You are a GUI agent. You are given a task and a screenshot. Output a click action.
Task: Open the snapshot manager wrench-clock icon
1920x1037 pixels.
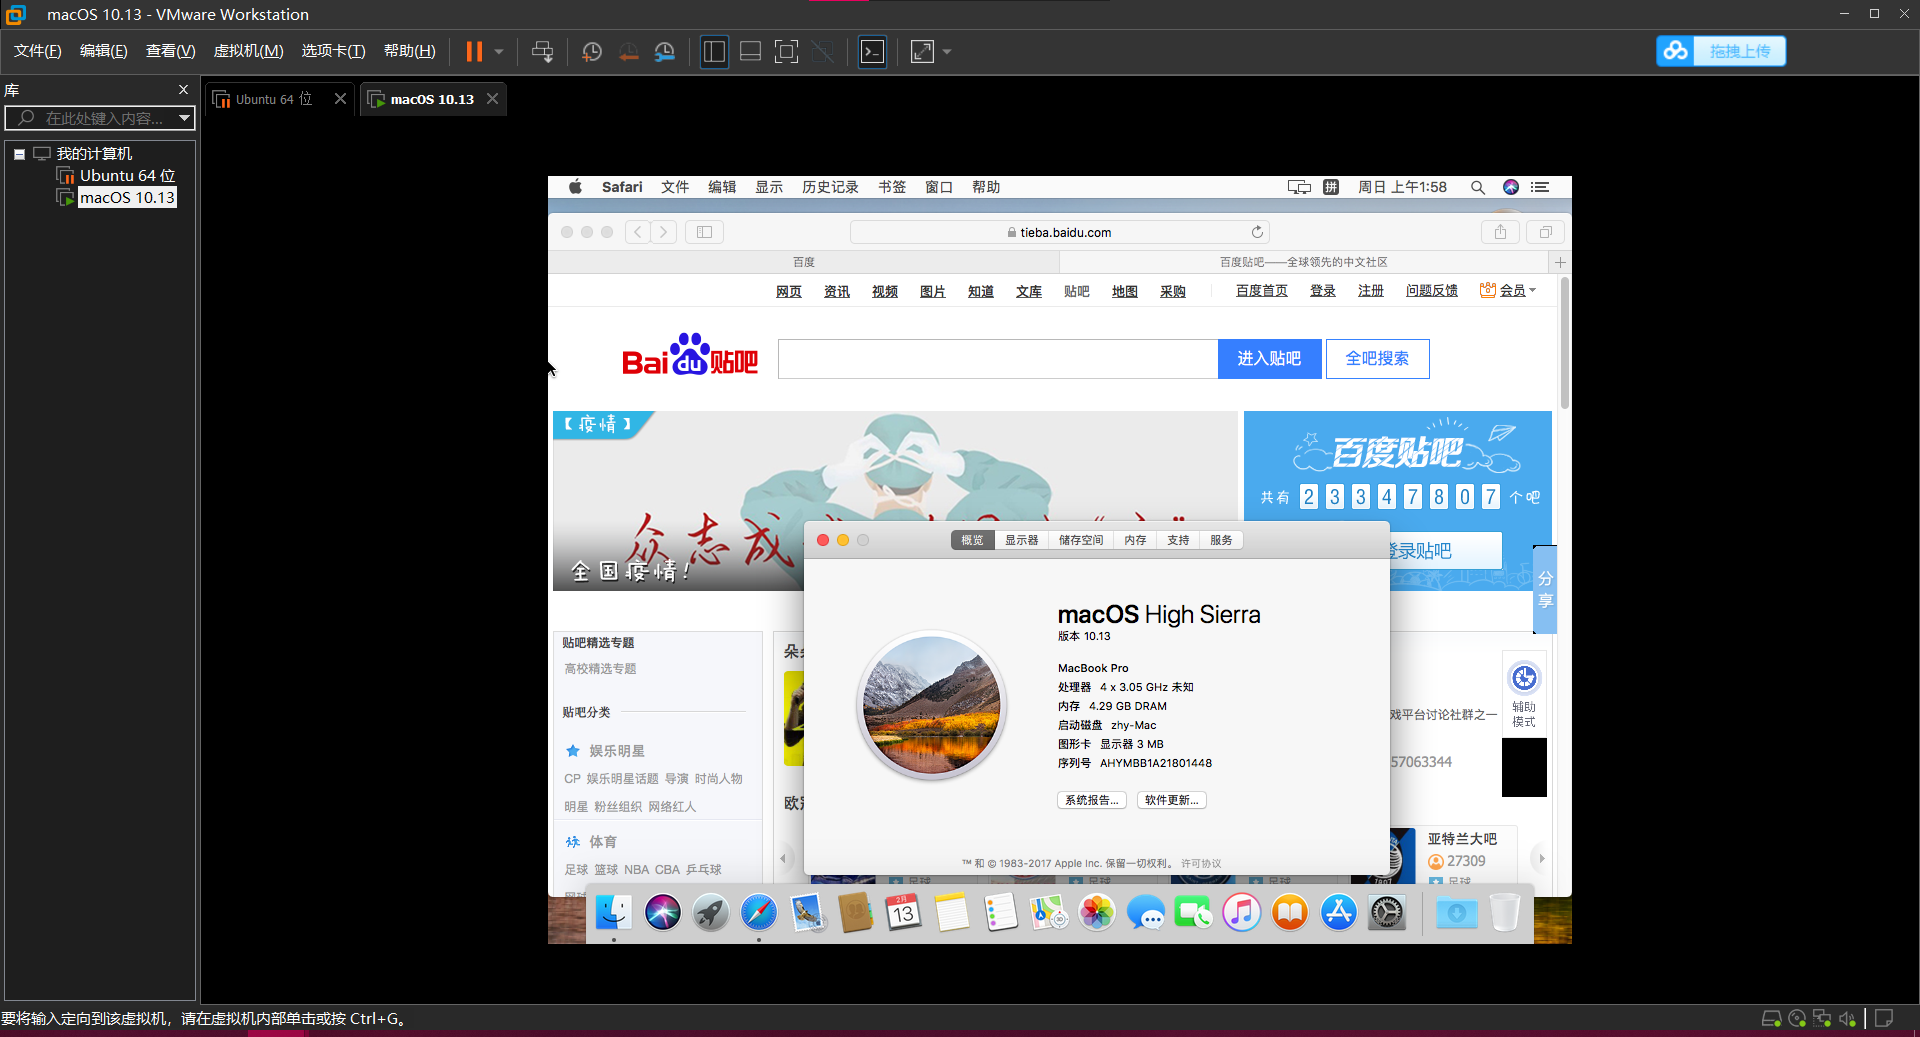click(664, 51)
